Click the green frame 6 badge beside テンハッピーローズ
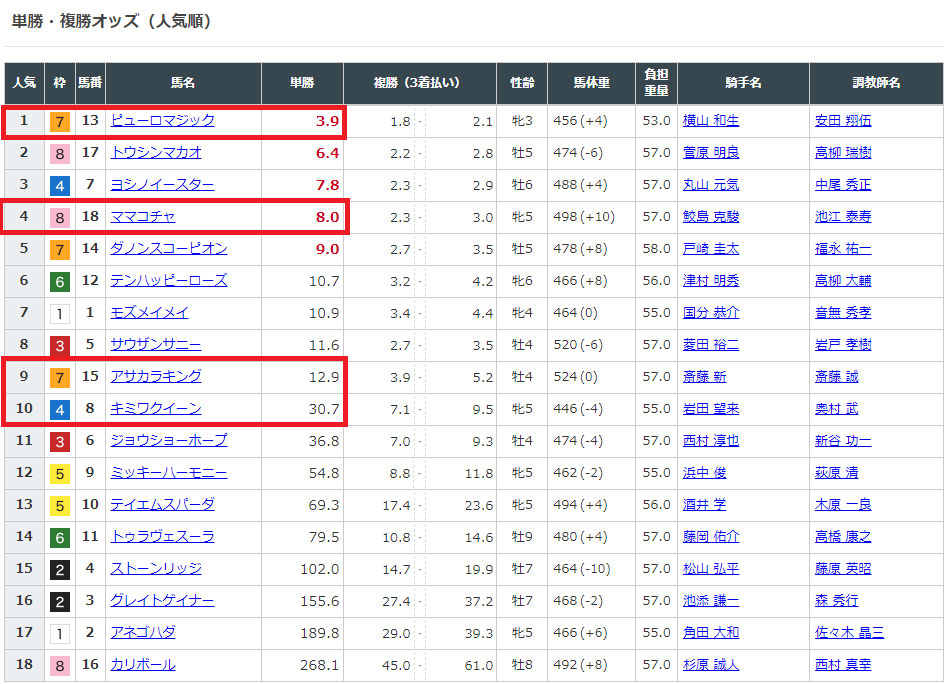This screenshot has width=944, height=684. coord(60,281)
